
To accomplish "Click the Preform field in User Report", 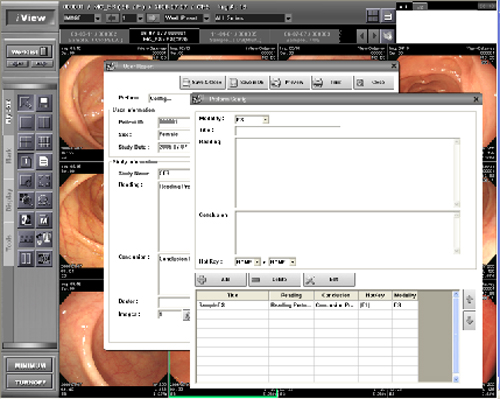I will click(169, 98).
